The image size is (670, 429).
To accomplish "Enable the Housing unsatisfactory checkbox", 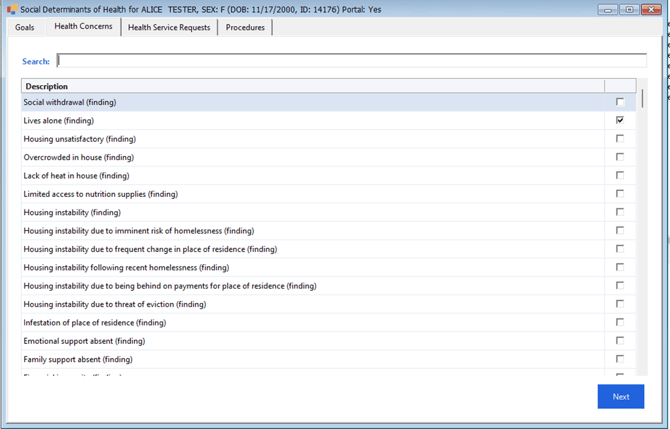I will pos(620,139).
